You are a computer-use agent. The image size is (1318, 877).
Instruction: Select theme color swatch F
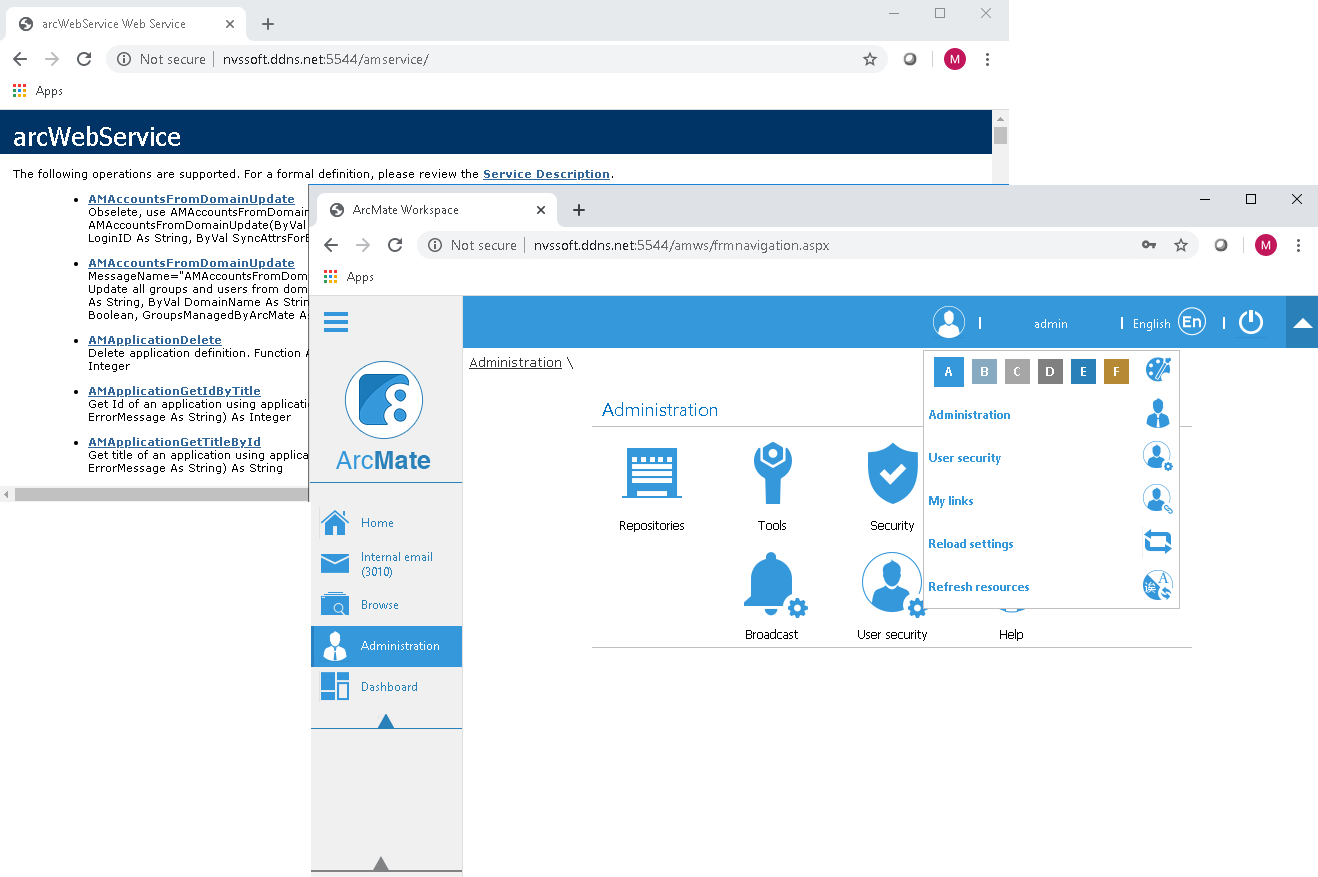point(1116,371)
